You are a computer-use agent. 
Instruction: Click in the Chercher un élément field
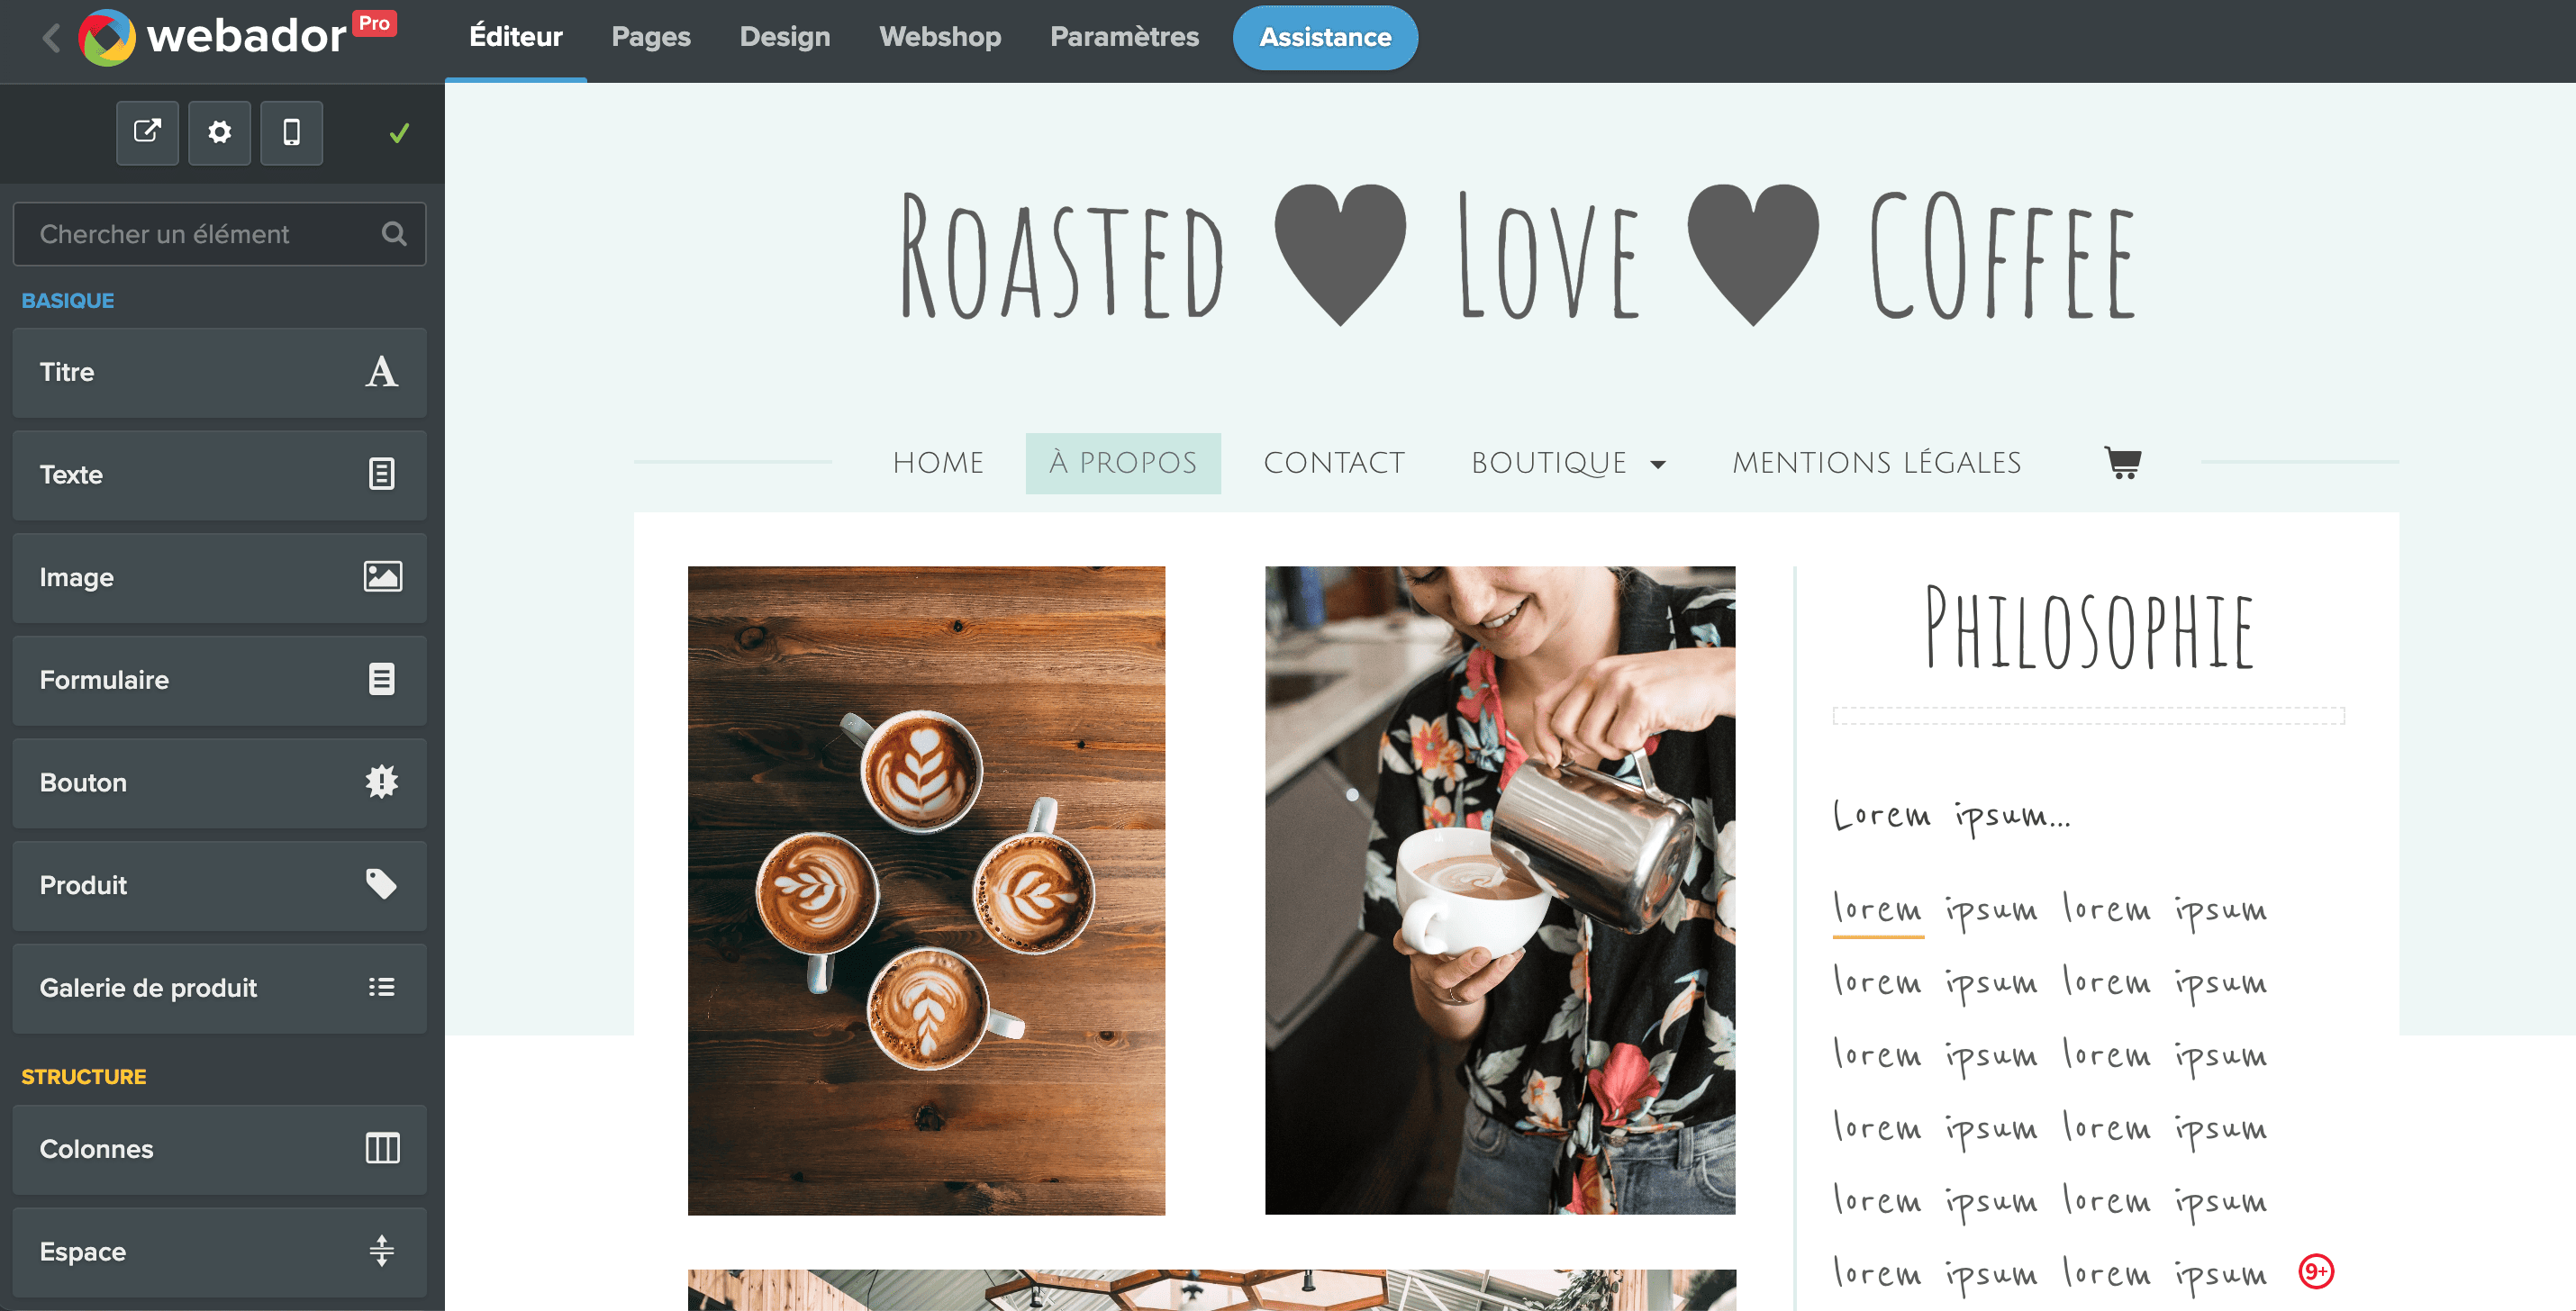click(x=219, y=234)
